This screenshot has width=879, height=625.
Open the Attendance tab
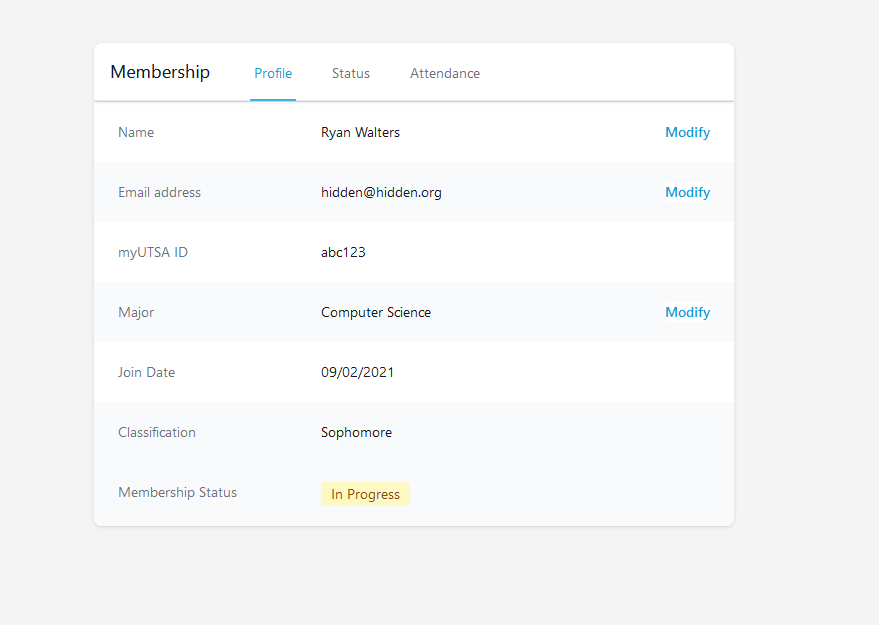click(x=445, y=73)
